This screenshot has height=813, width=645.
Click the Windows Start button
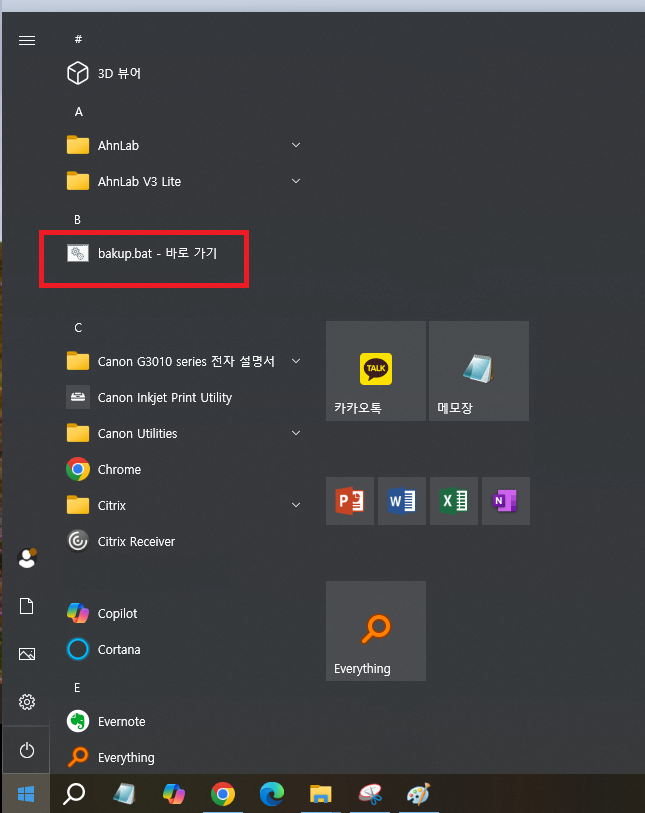pyautogui.click(x=26, y=794)
